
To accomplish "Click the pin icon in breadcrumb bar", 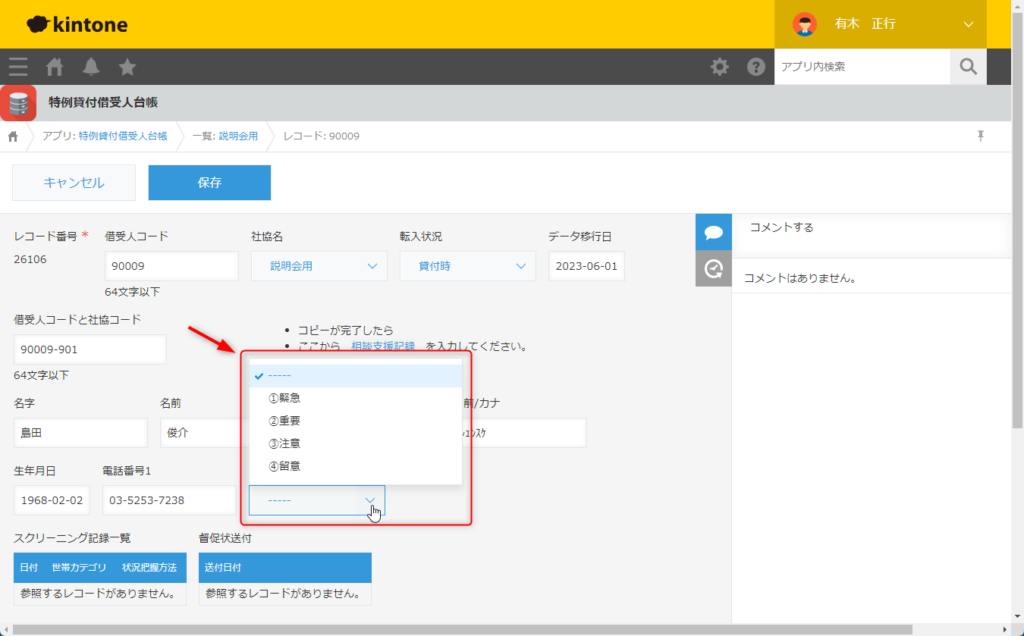I will (981, 136).
